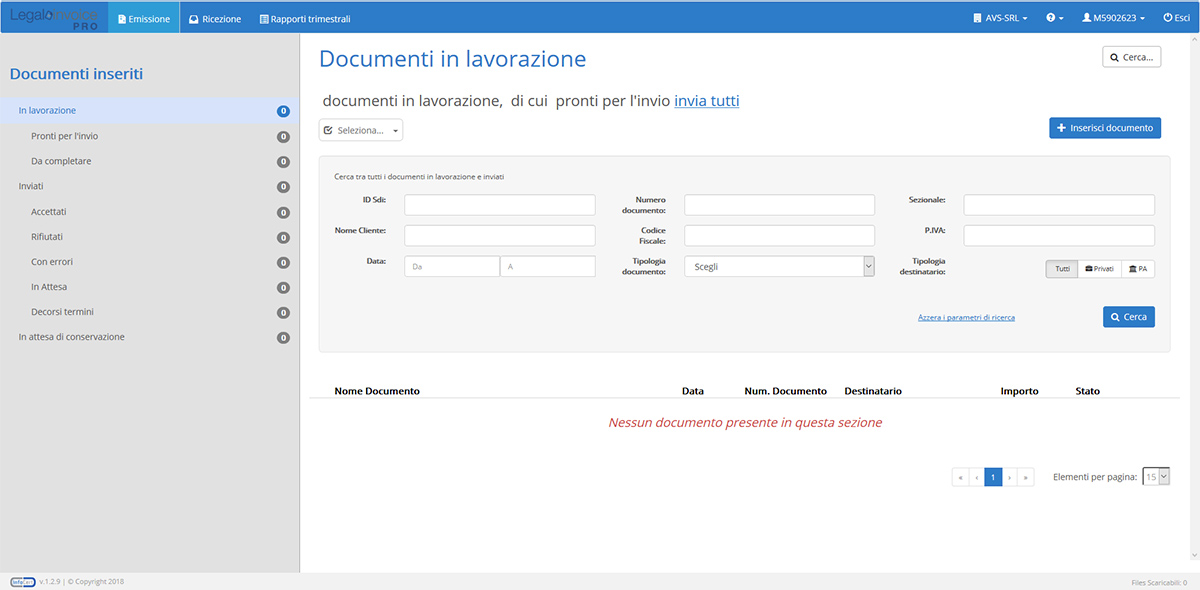This screenshot has width=1200, height=590.
Task: Keep Tutti selected for Tipologia destinatario
Action: pyautogui.click(x=1061, y=268)
